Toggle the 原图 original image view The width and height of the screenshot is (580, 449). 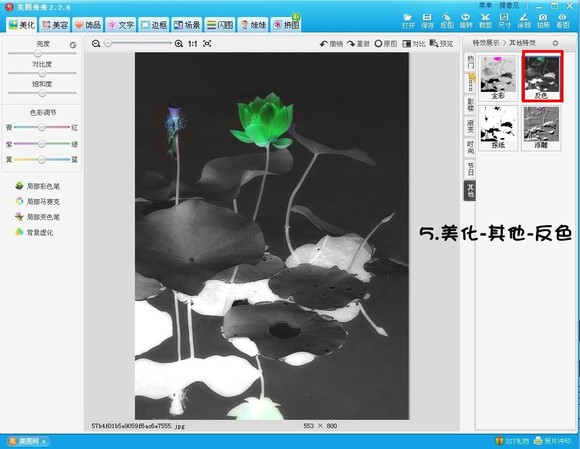point(385,44)
